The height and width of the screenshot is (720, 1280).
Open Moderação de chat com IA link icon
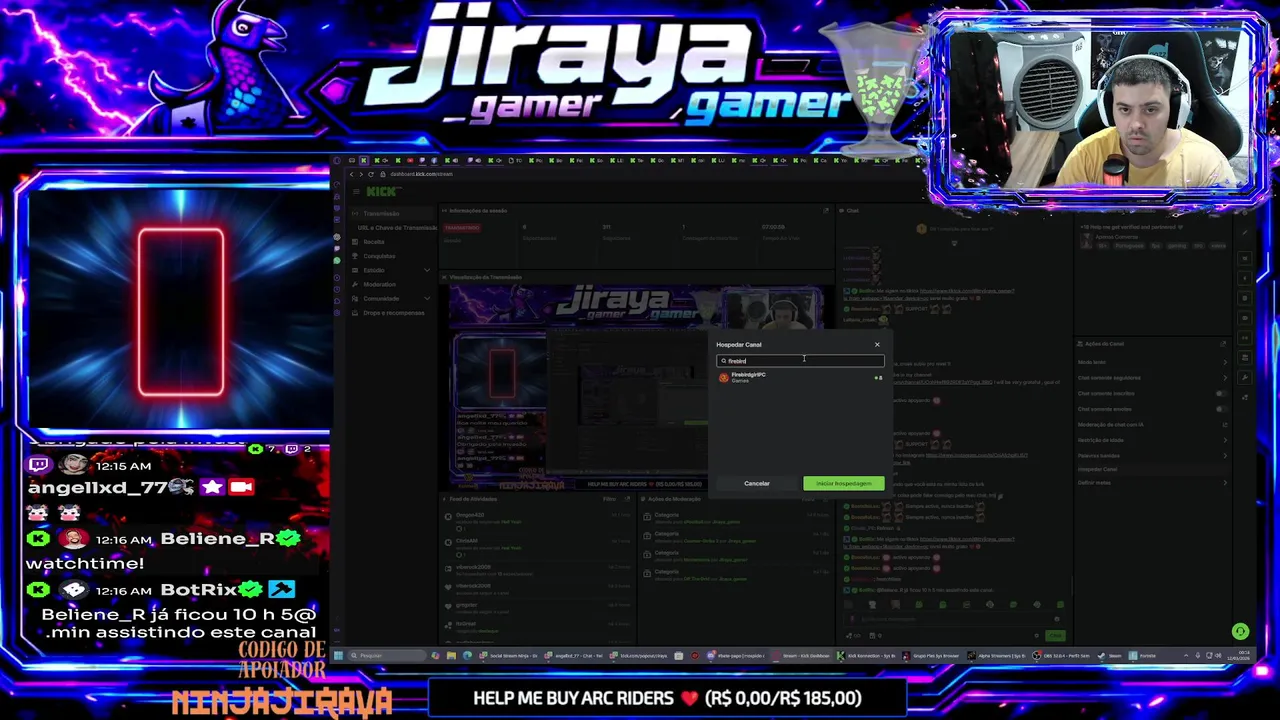pos(1225,424)
